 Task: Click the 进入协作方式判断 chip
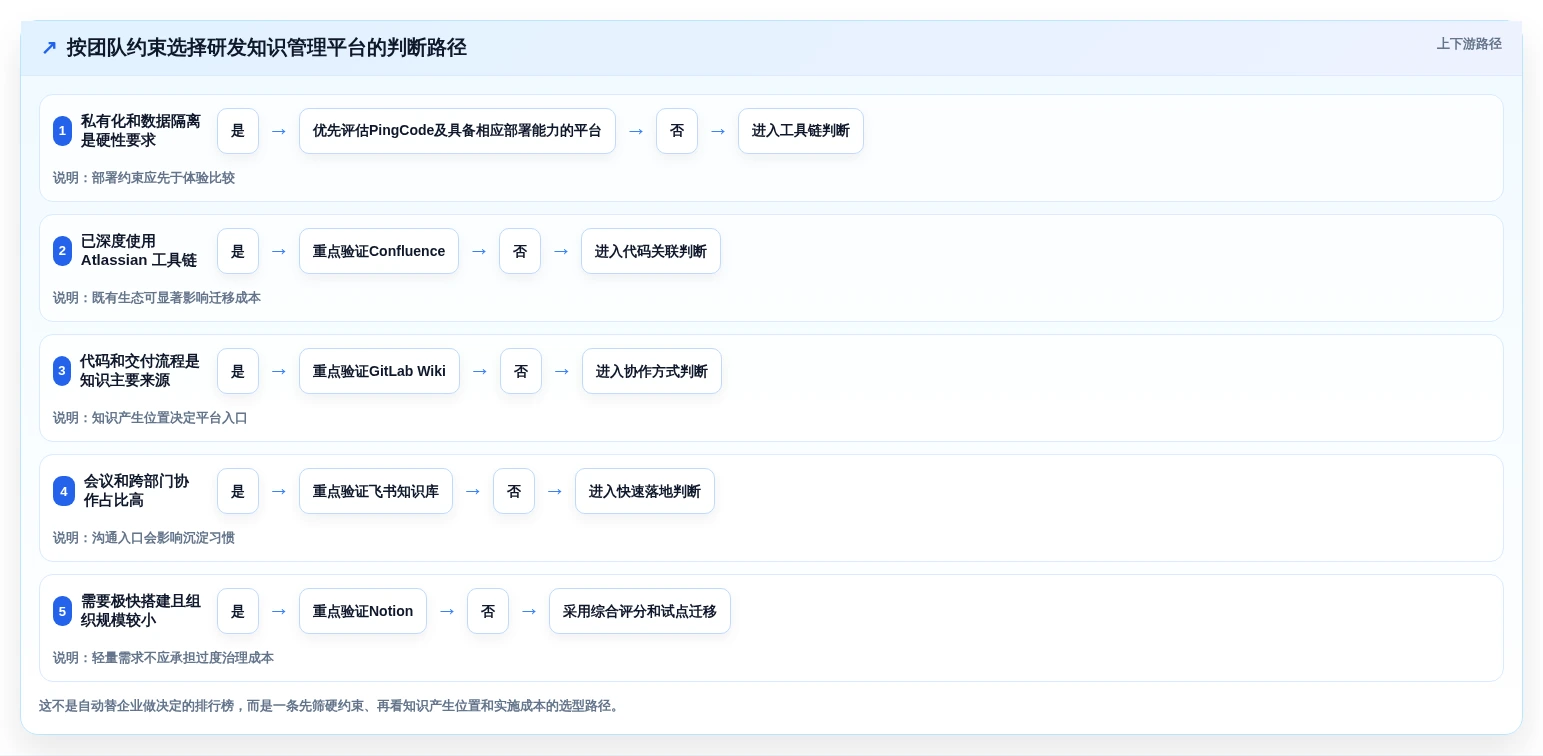pos(652,371)
